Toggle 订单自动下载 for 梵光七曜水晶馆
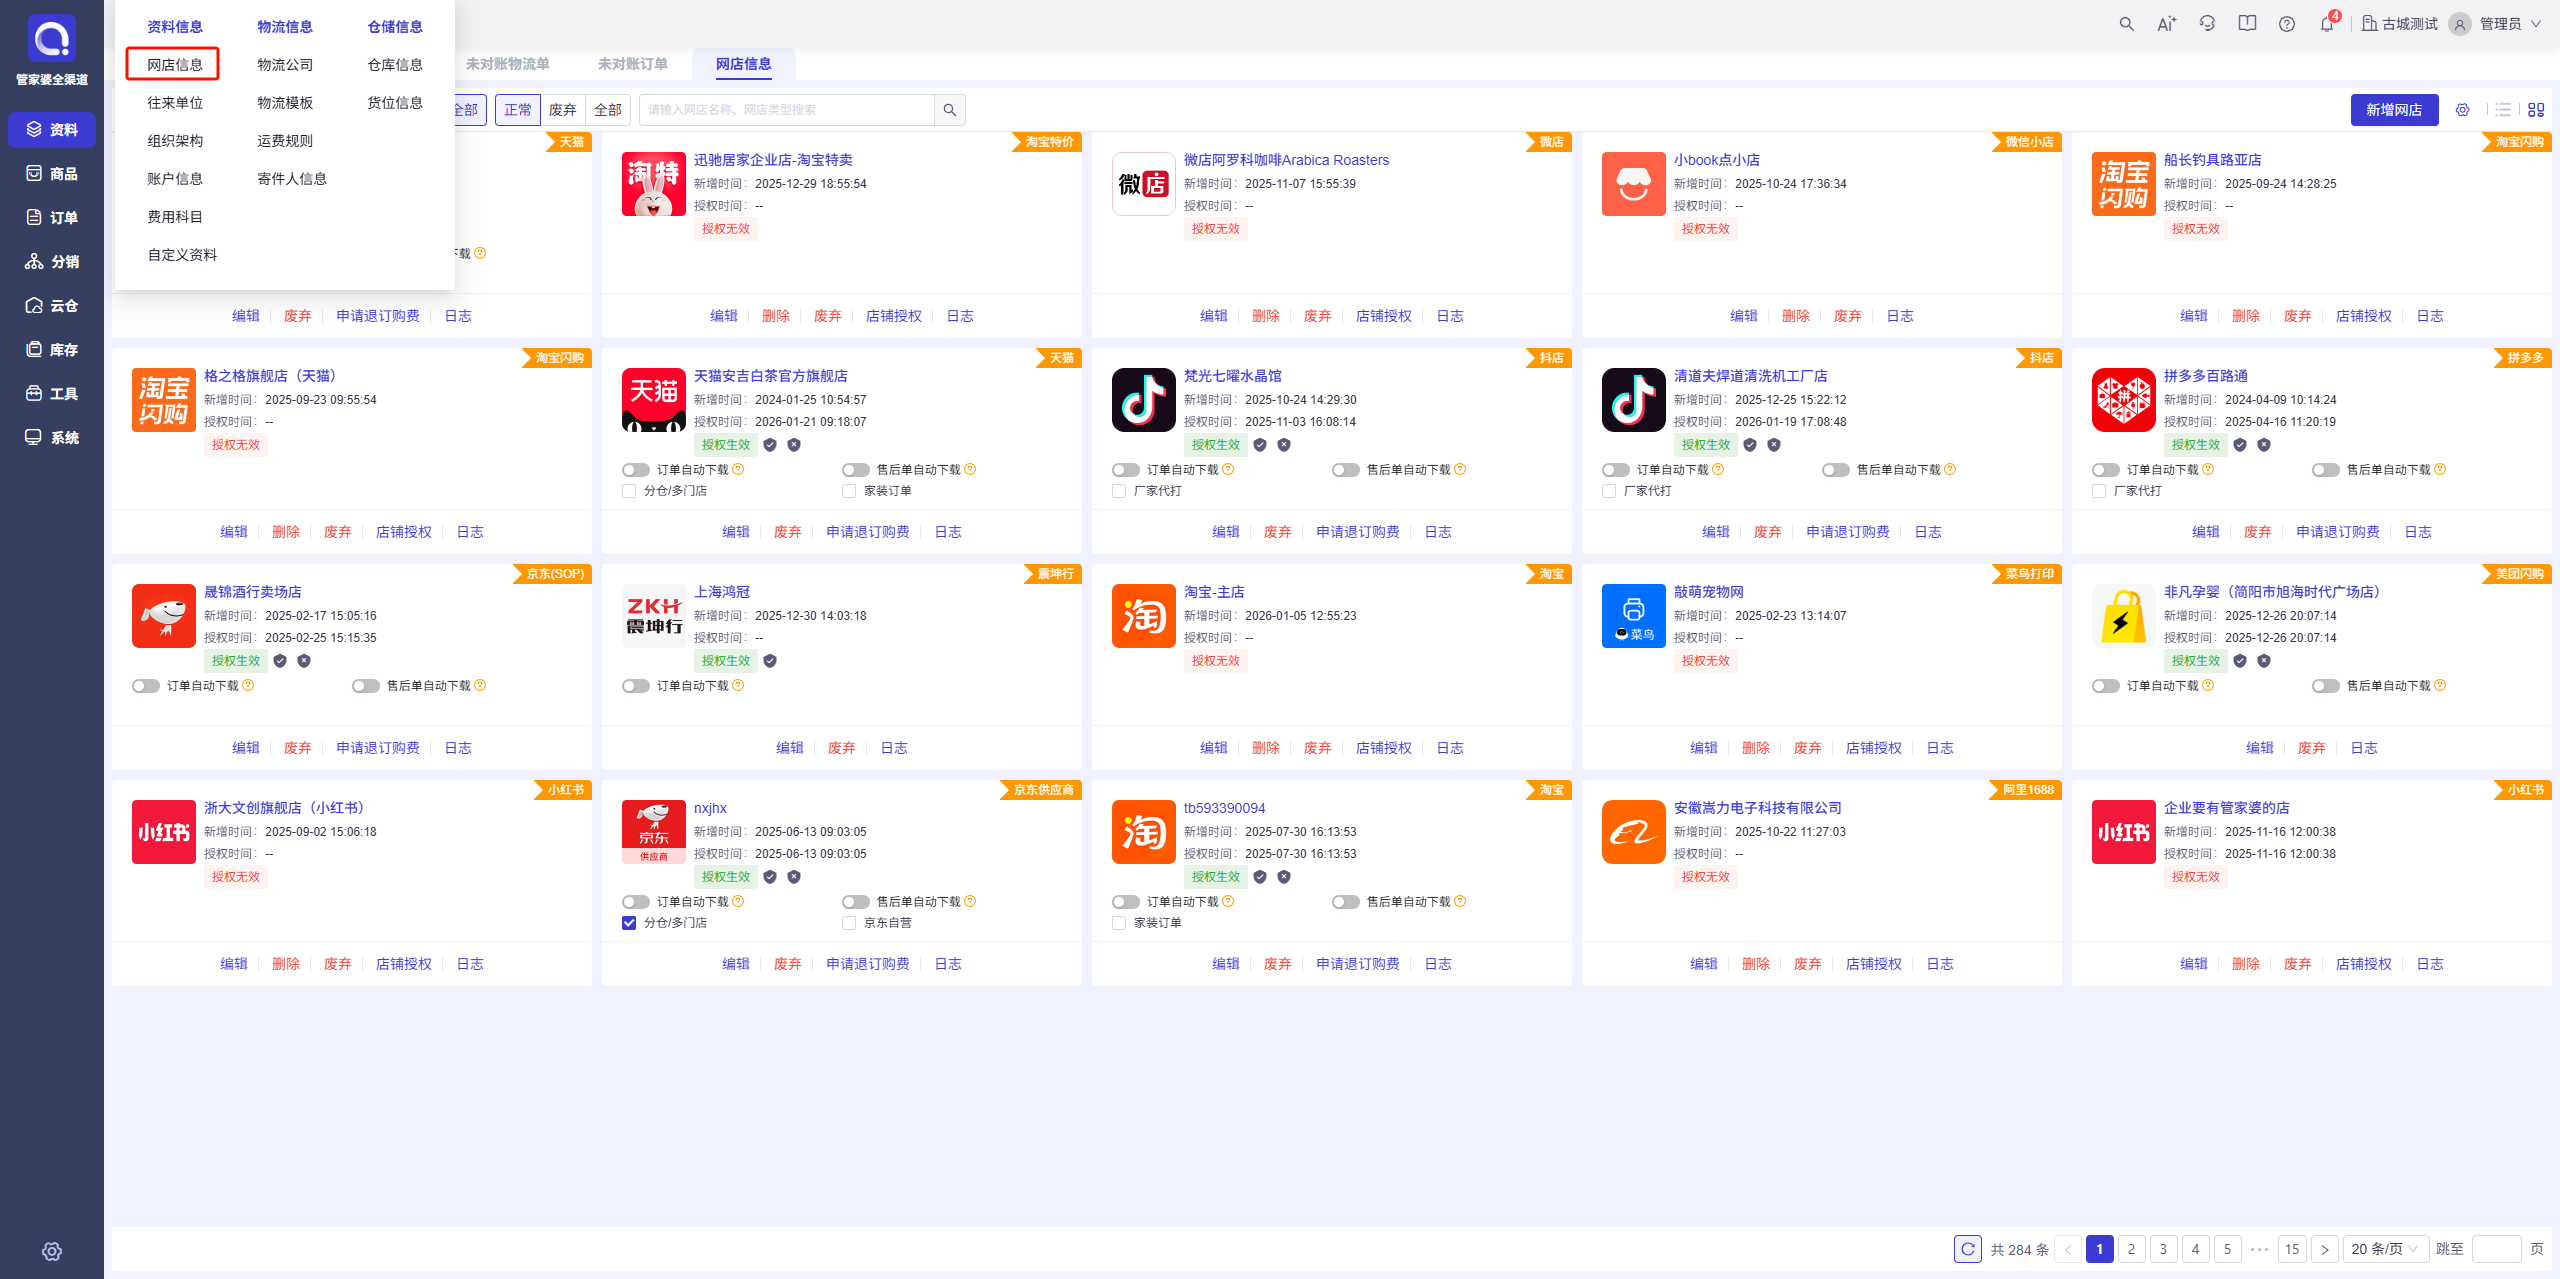Screen dimensions: 2560x1279 coord(1126,470)
